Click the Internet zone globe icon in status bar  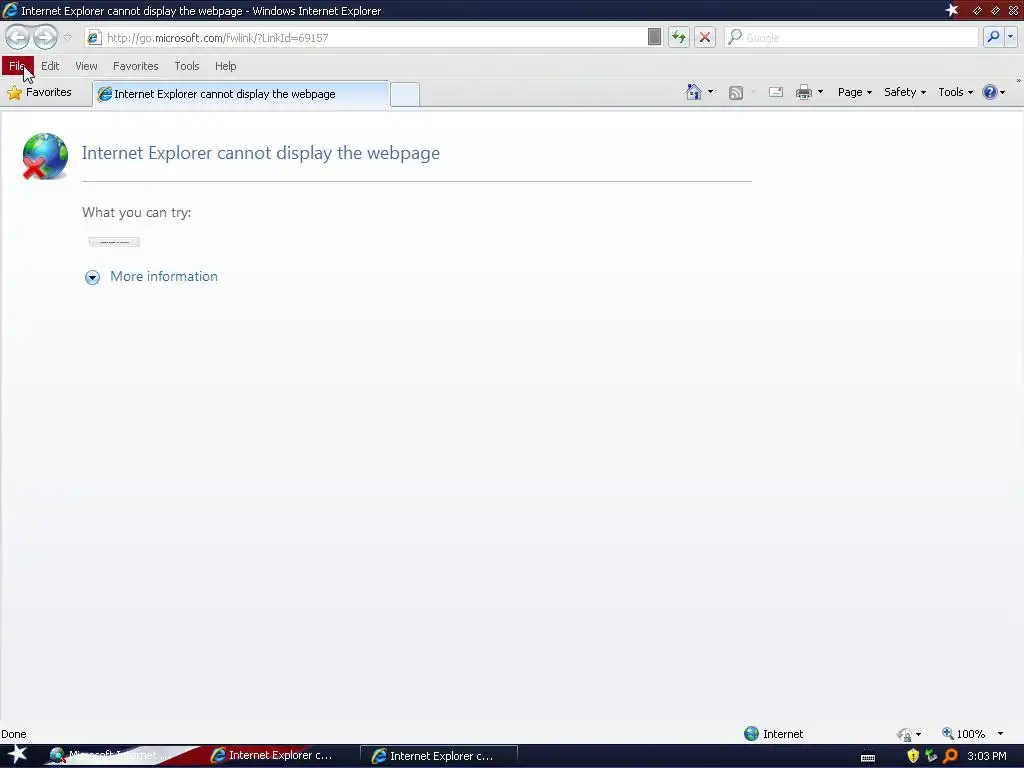[752, 733]
